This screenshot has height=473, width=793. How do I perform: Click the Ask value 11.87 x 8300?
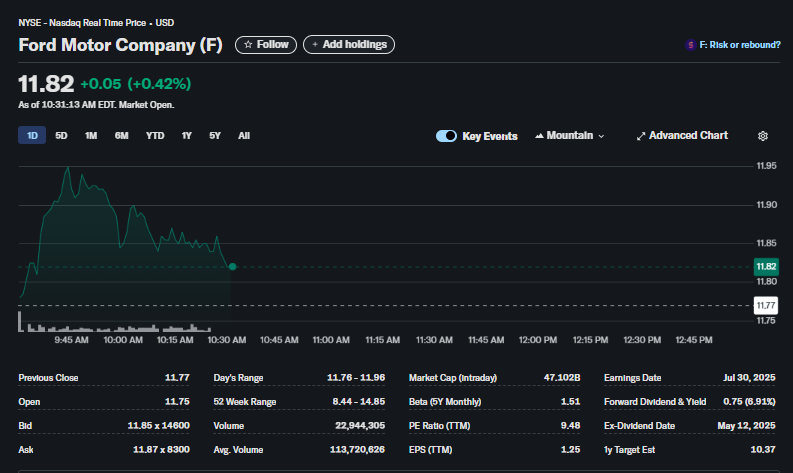(x=161, y=450)
